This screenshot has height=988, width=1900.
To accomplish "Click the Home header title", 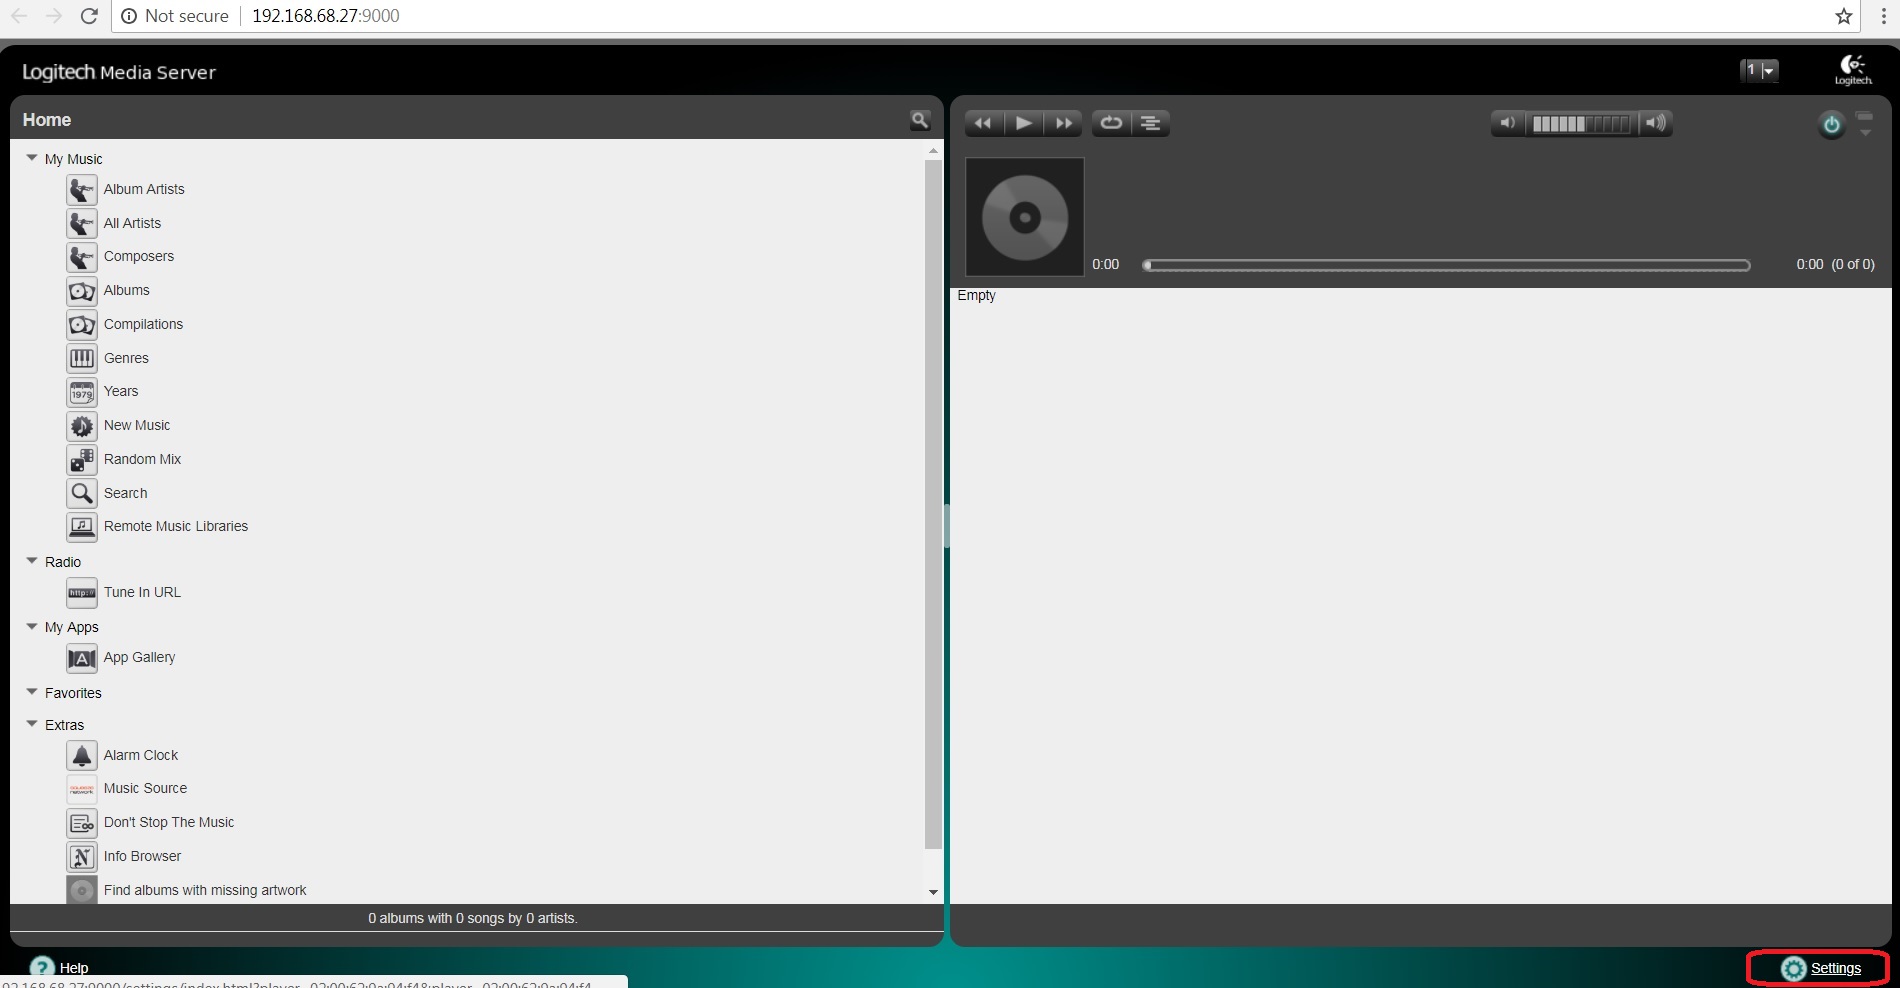I will (x=47, y=120).
